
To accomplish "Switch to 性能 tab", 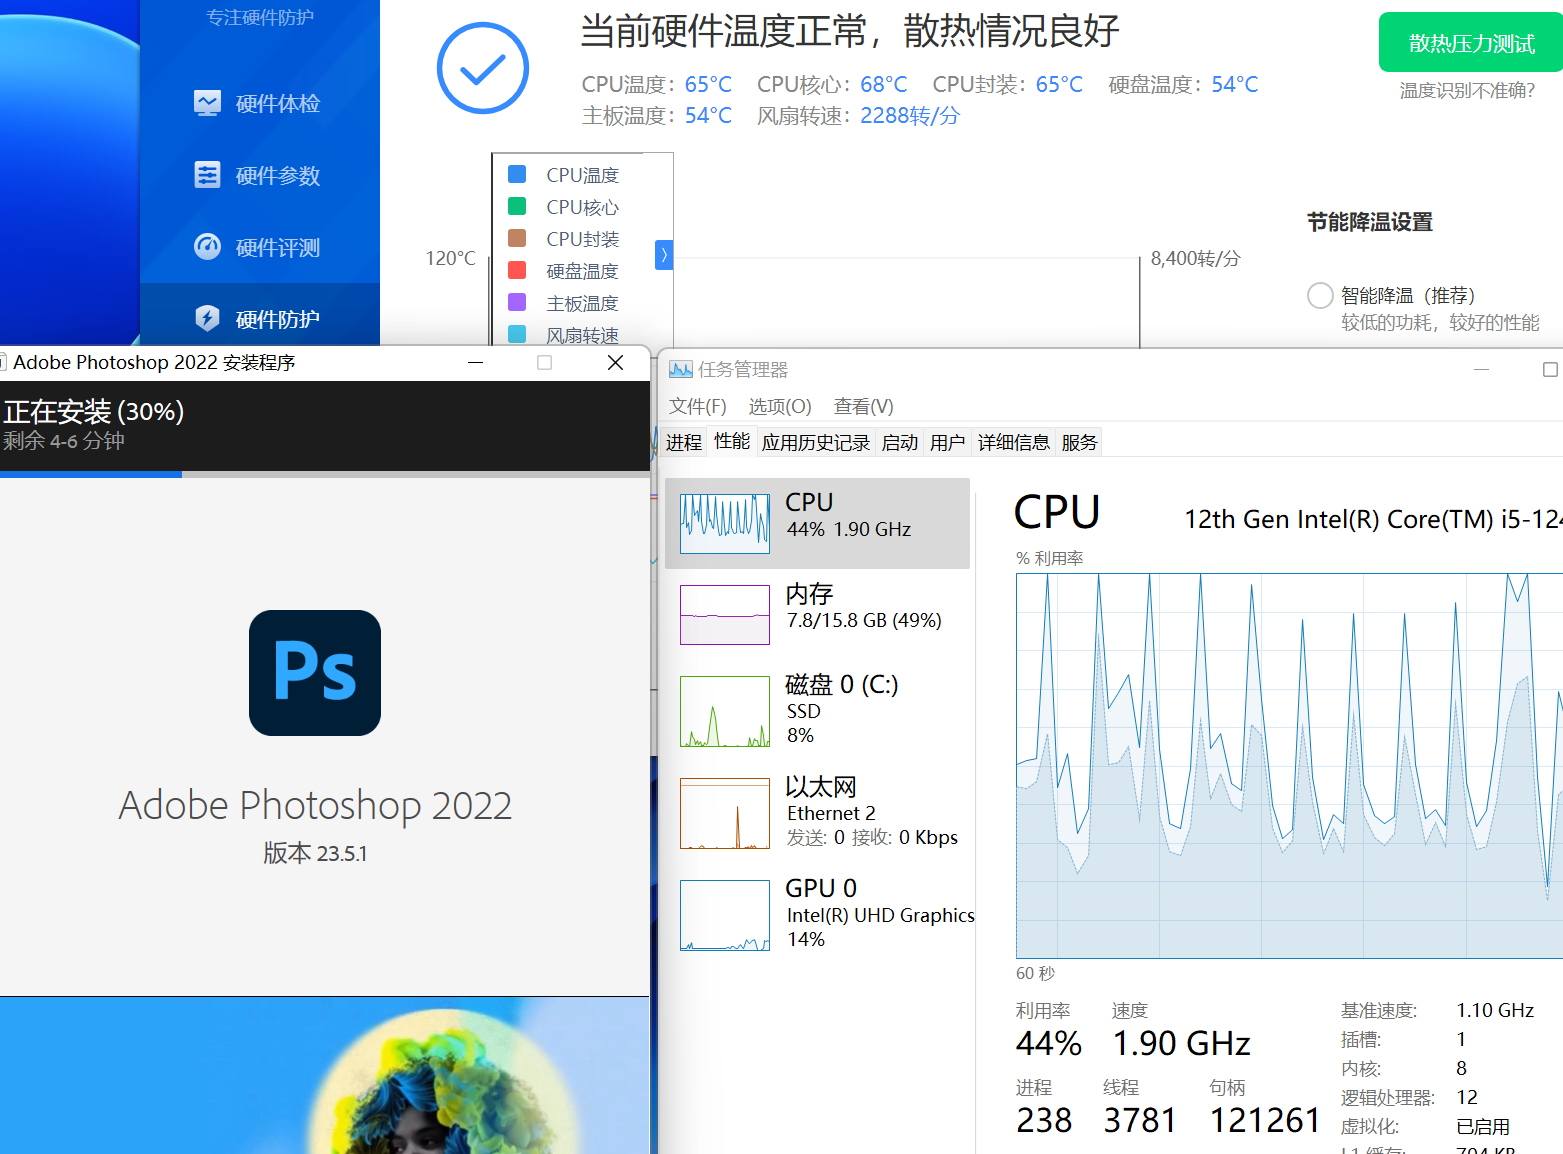I will (732, 441).
